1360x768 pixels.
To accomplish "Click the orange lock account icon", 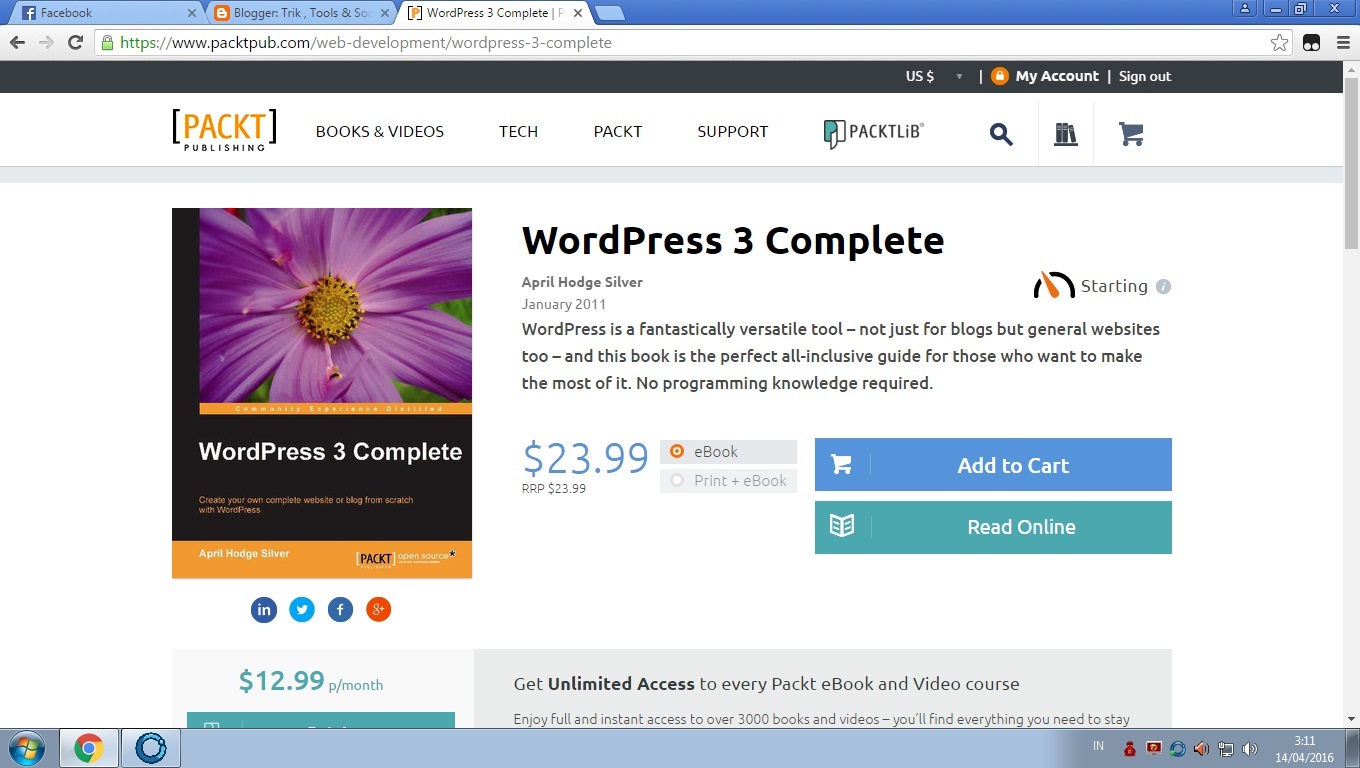I will pos(999,76).
